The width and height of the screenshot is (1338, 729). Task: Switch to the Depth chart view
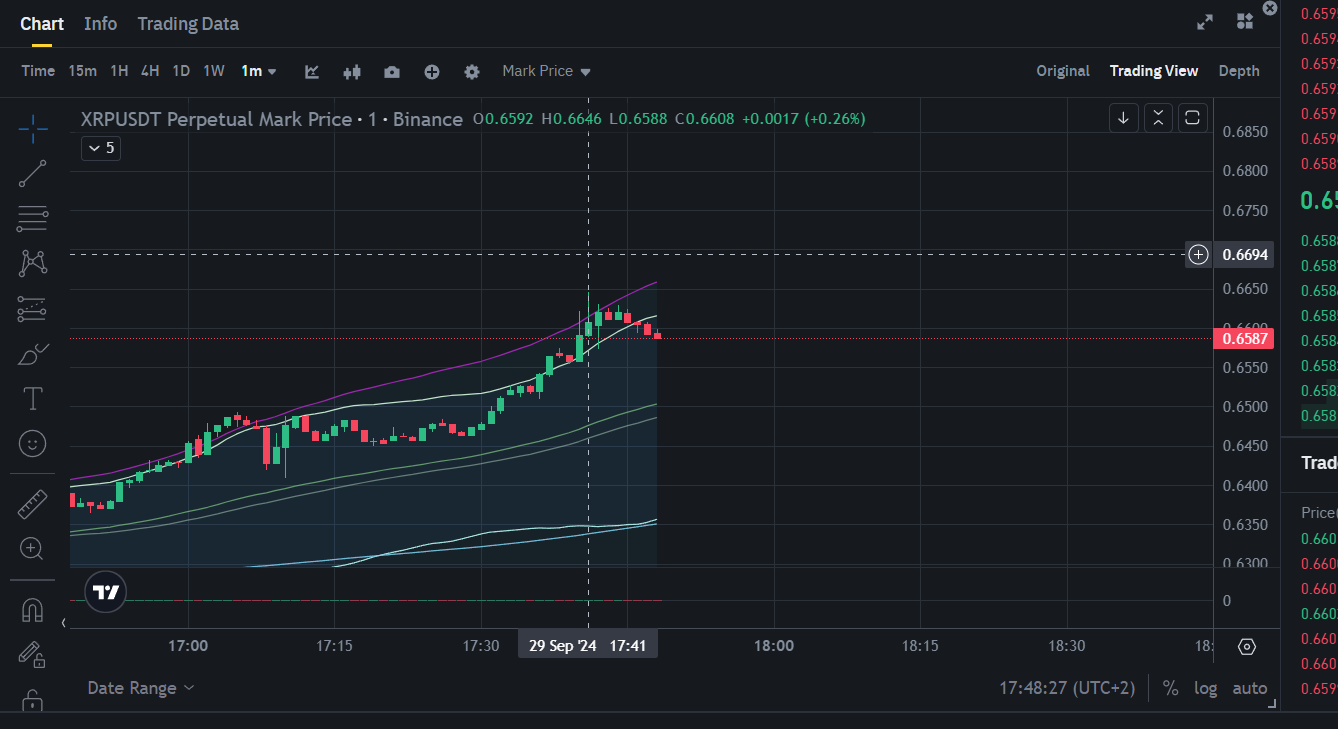point(1239,71)
